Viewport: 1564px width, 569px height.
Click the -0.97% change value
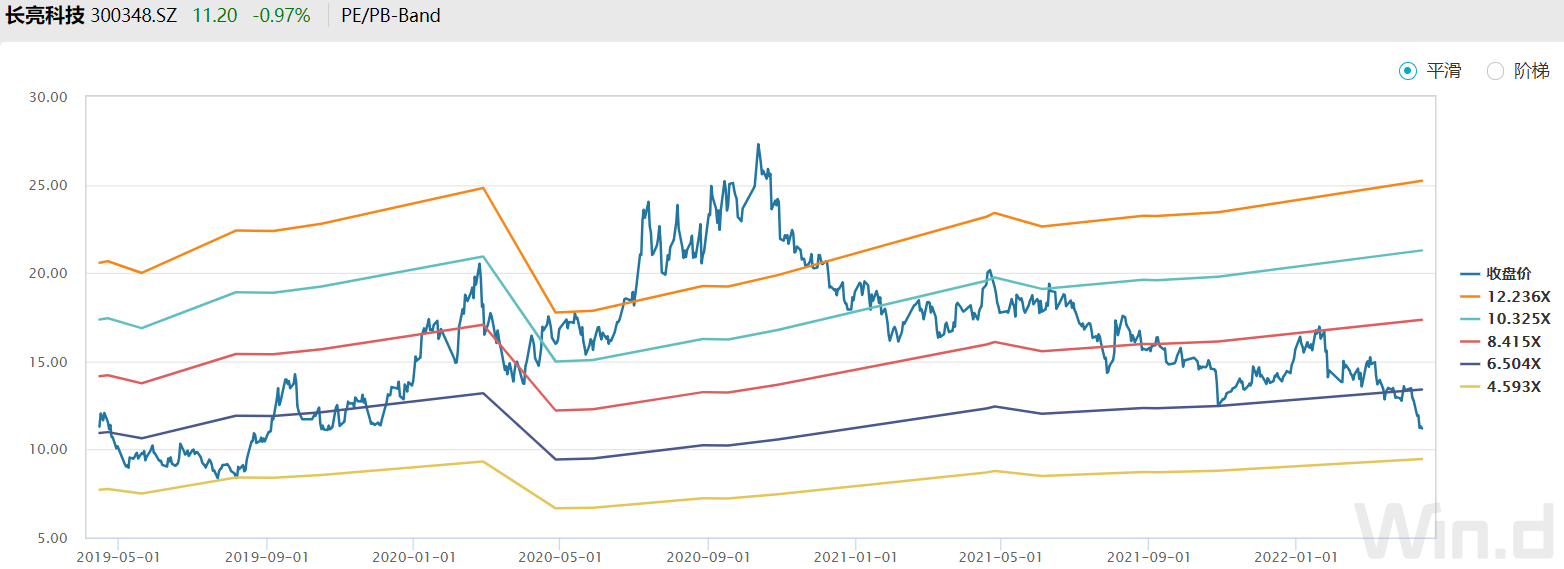point(280,16)
